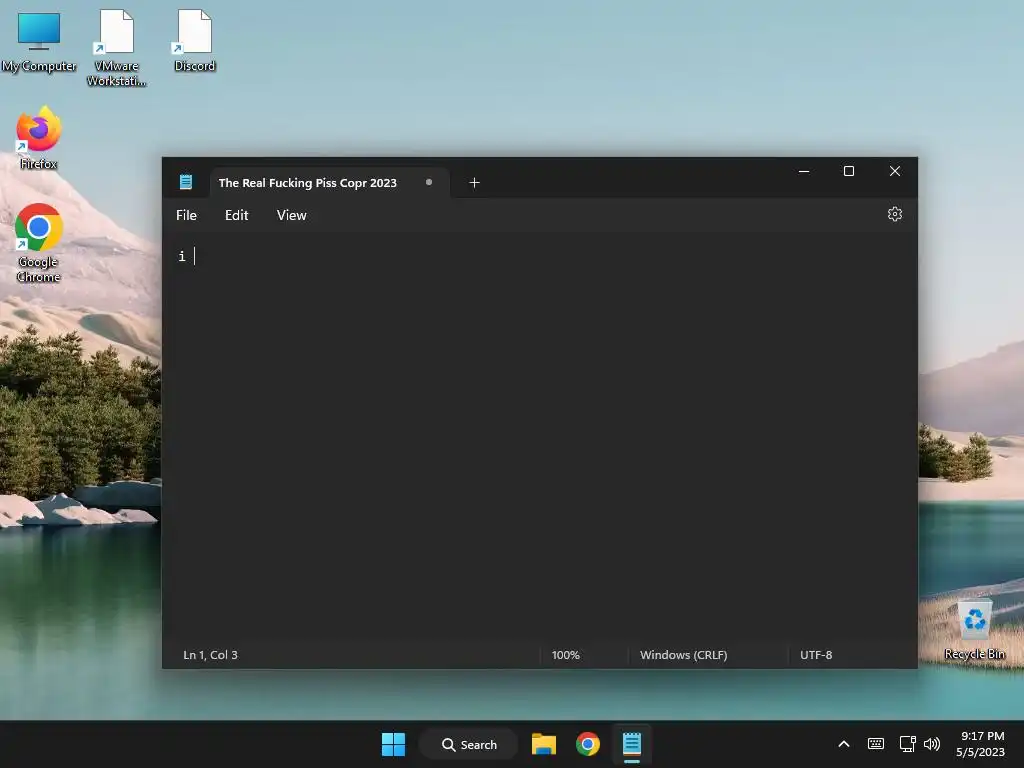Screen dimensions: 1024x768
Task: Open the File menu
Action: coord(186,215)
